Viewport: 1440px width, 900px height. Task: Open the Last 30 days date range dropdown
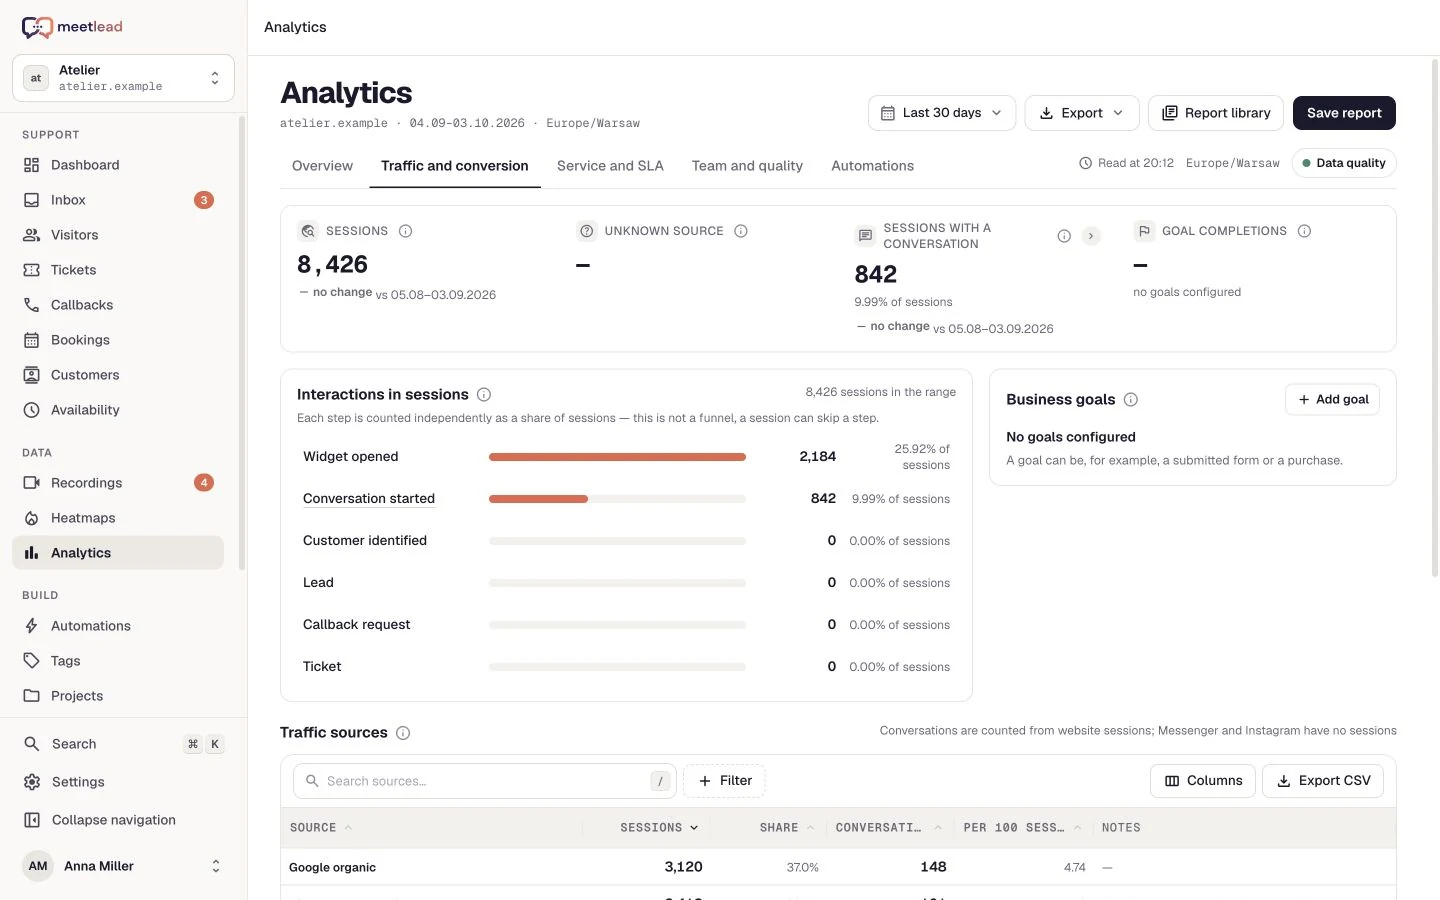click(942, 113)
